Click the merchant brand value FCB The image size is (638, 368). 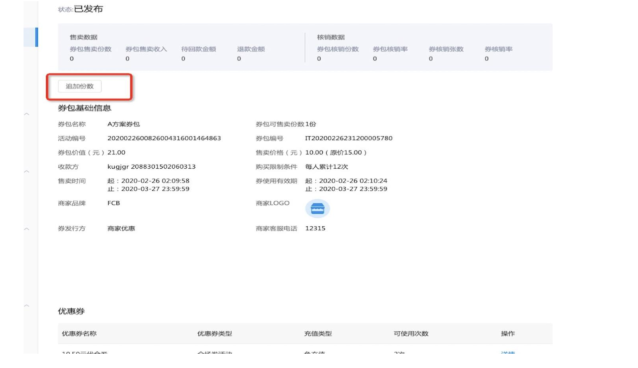114,203
